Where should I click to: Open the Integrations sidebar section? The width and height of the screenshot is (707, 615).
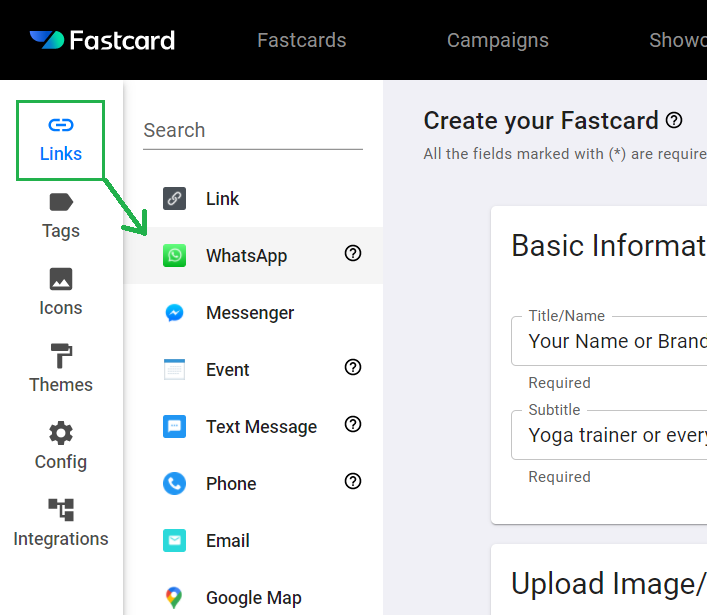[61, 523]
